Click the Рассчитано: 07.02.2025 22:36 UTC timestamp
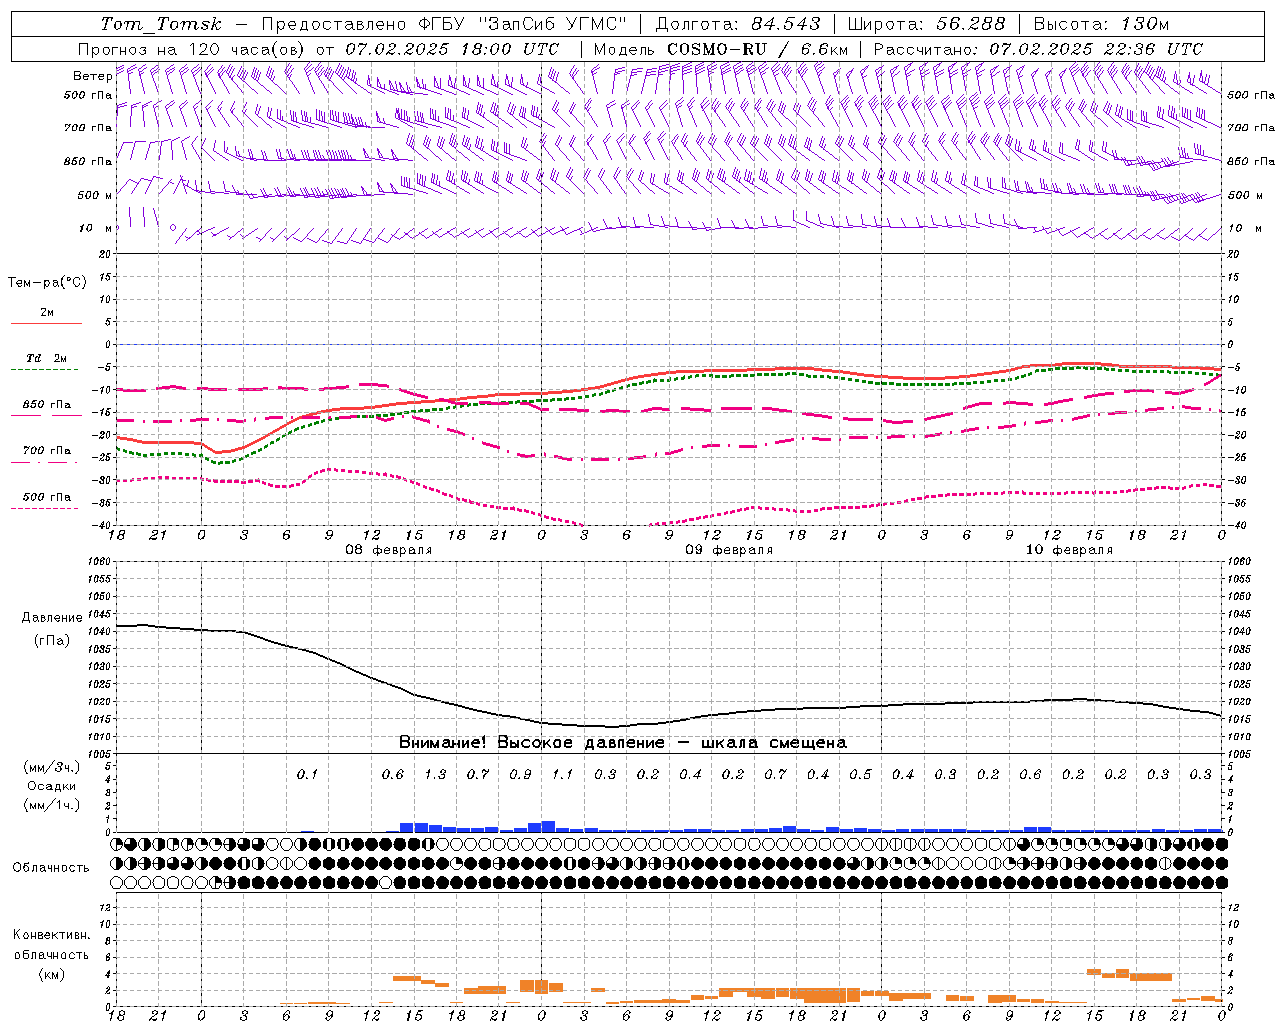This screenshot has width=1280, height=1024. (1038, 49)
